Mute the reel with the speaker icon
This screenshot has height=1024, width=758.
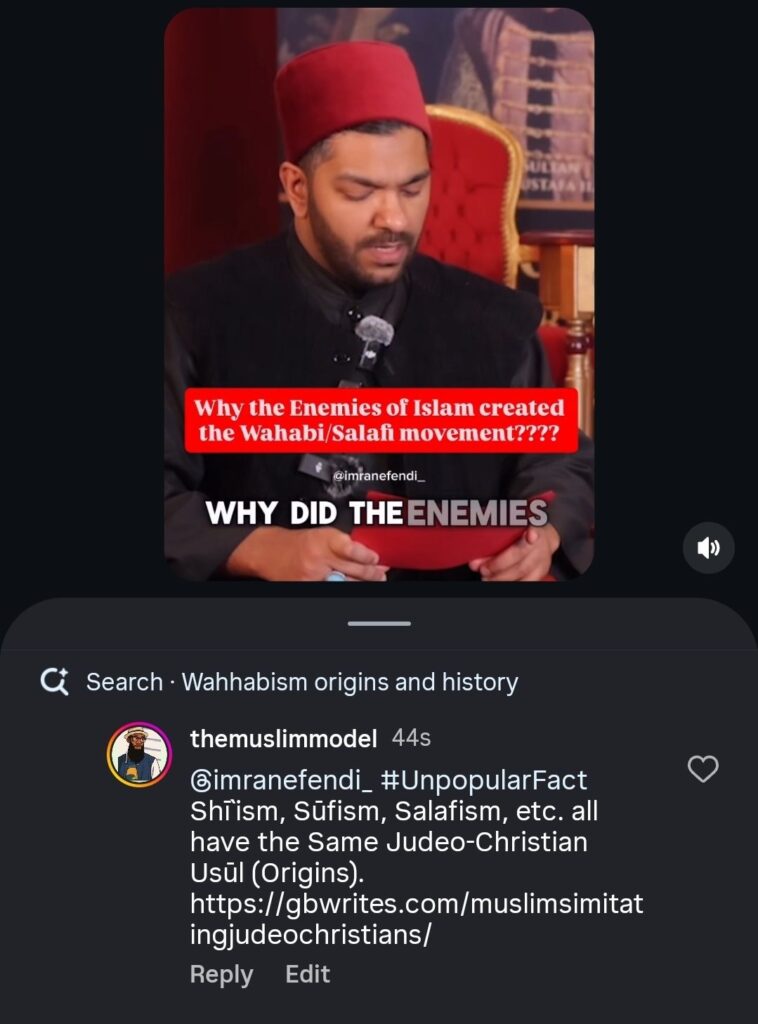coord(708,547)
